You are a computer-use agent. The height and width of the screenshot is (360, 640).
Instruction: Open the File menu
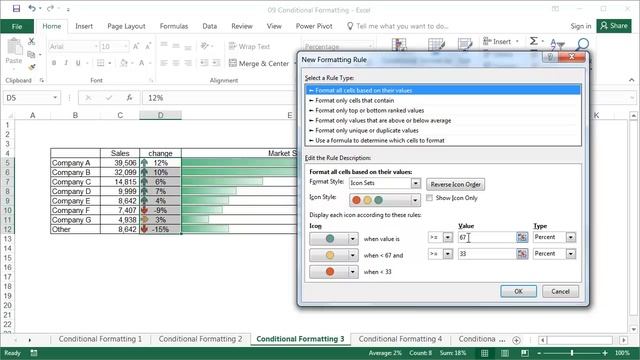(x=17, y=26)
